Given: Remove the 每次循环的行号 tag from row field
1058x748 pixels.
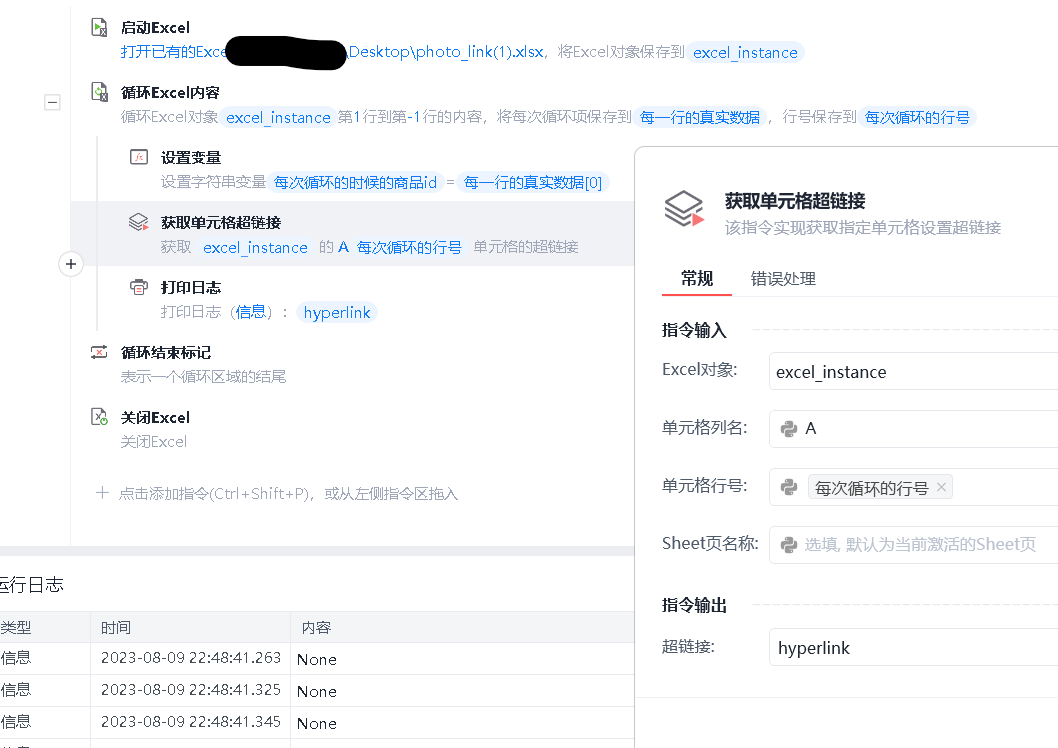Looking at the screenshot, I should pyautogui.click(x=940, y=488).
